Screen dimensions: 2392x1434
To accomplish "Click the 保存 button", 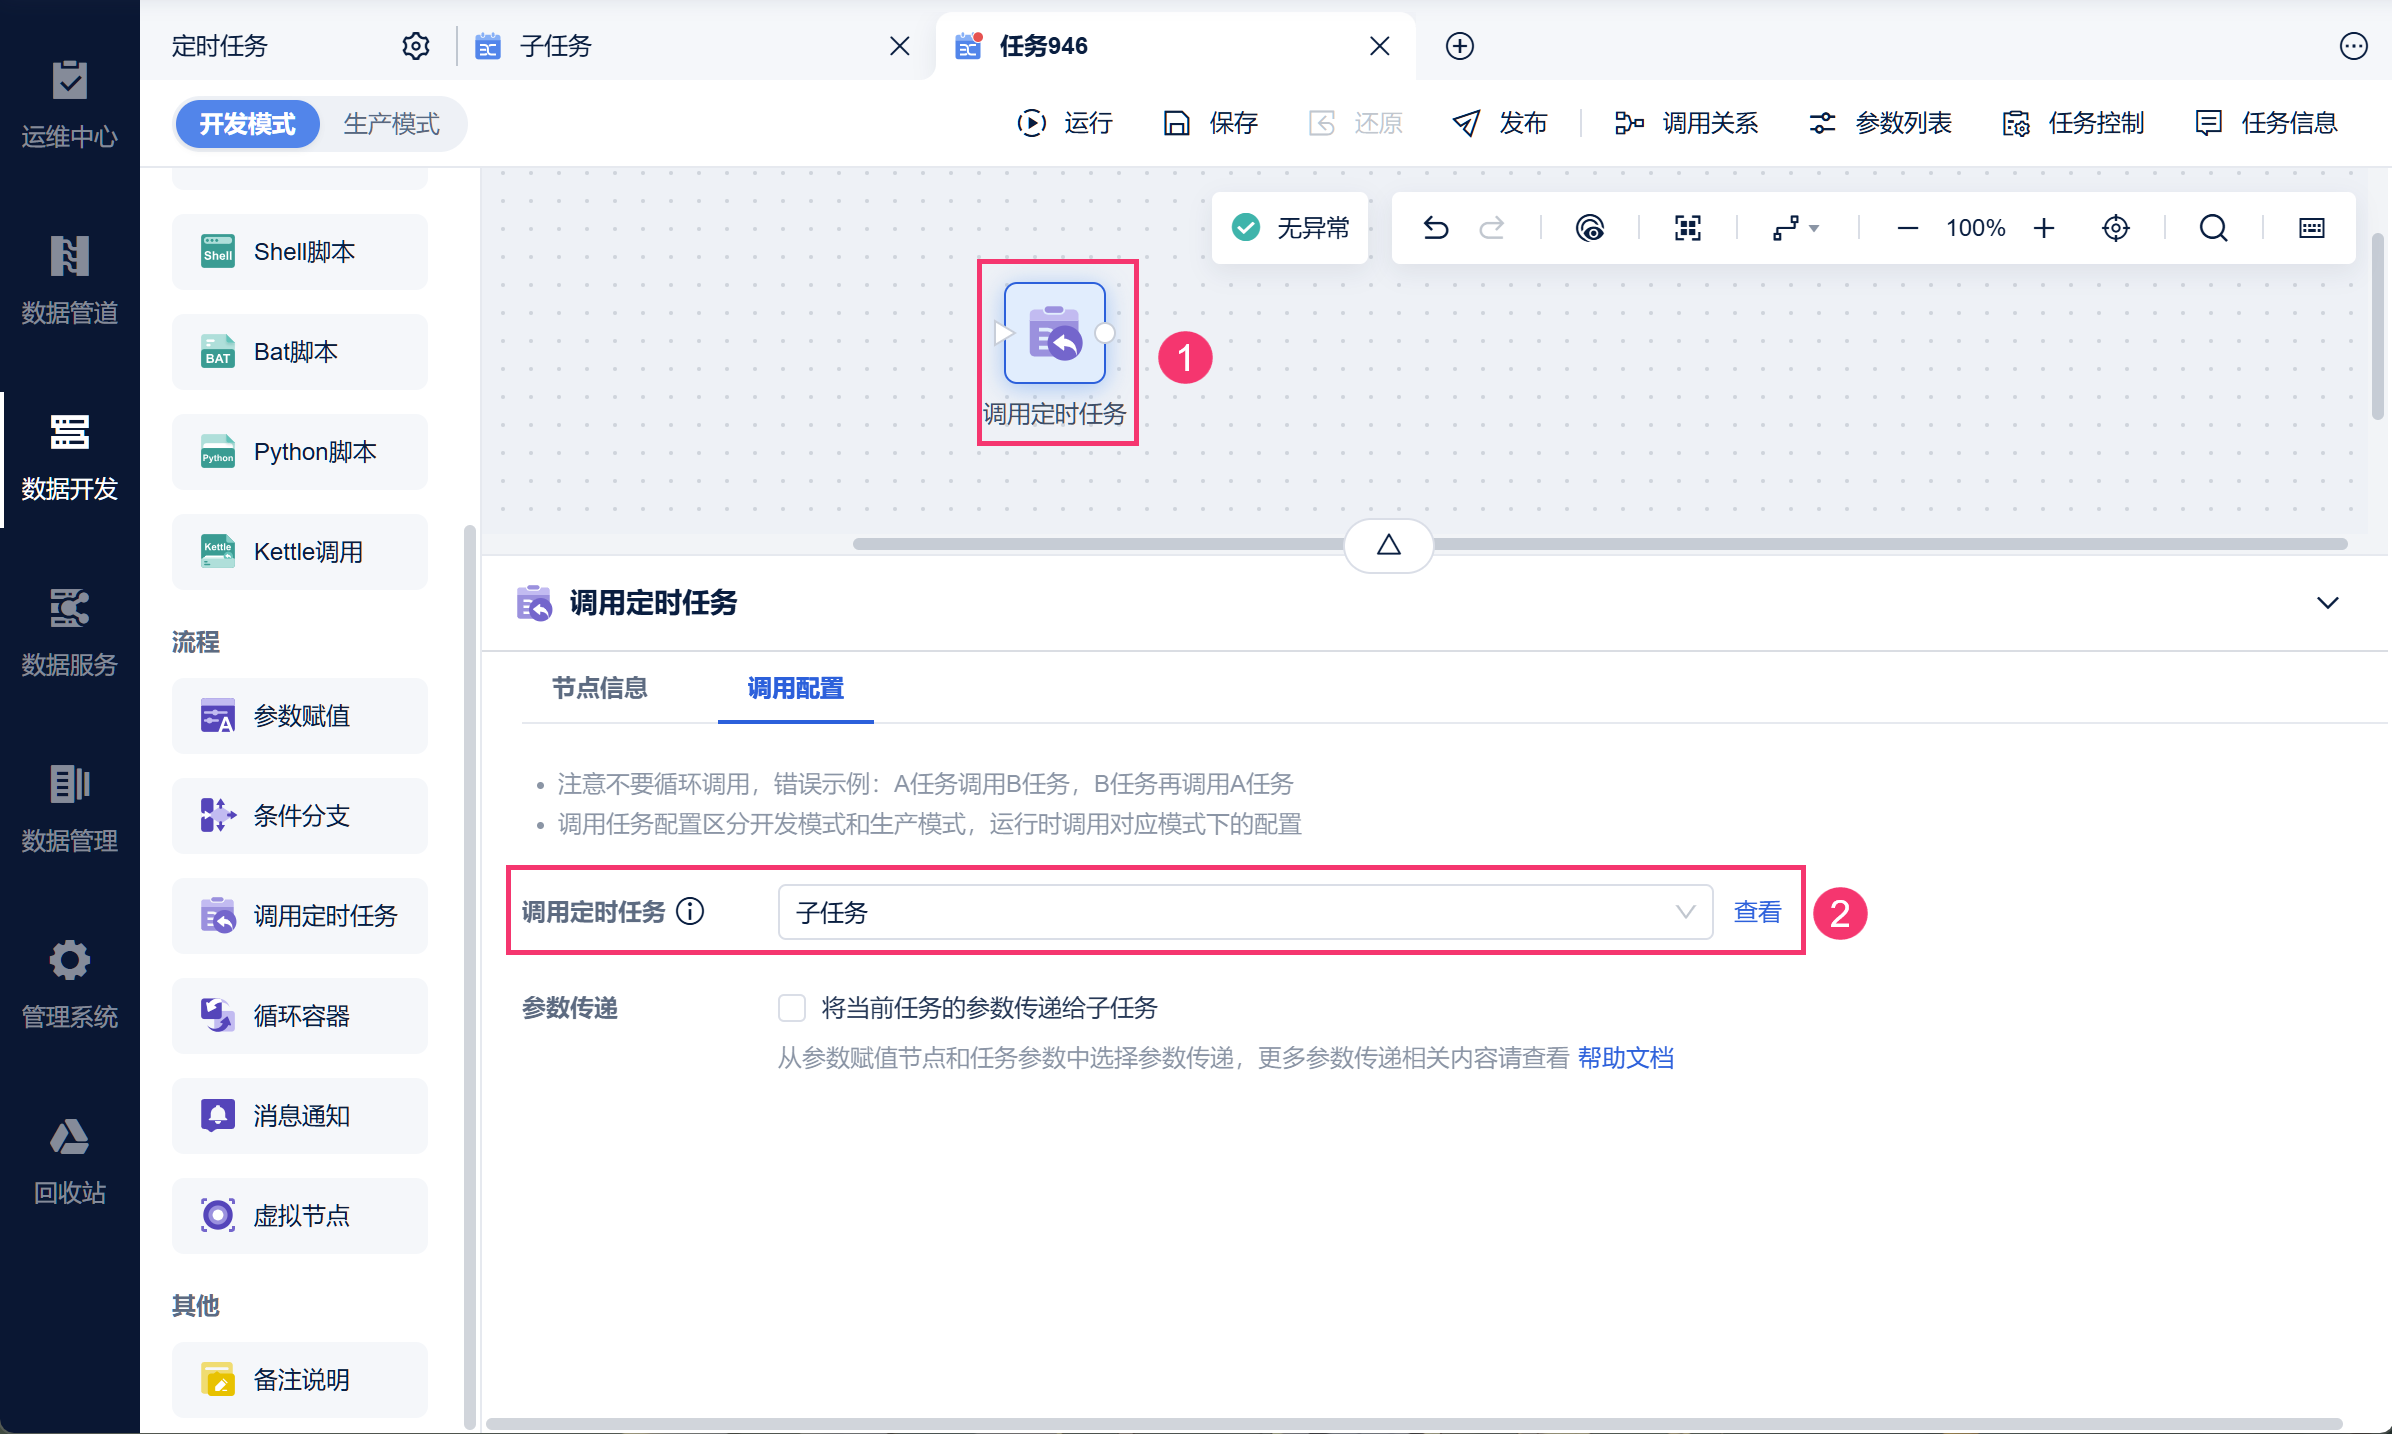I will pyautogui.click(x=1210, y=123).
